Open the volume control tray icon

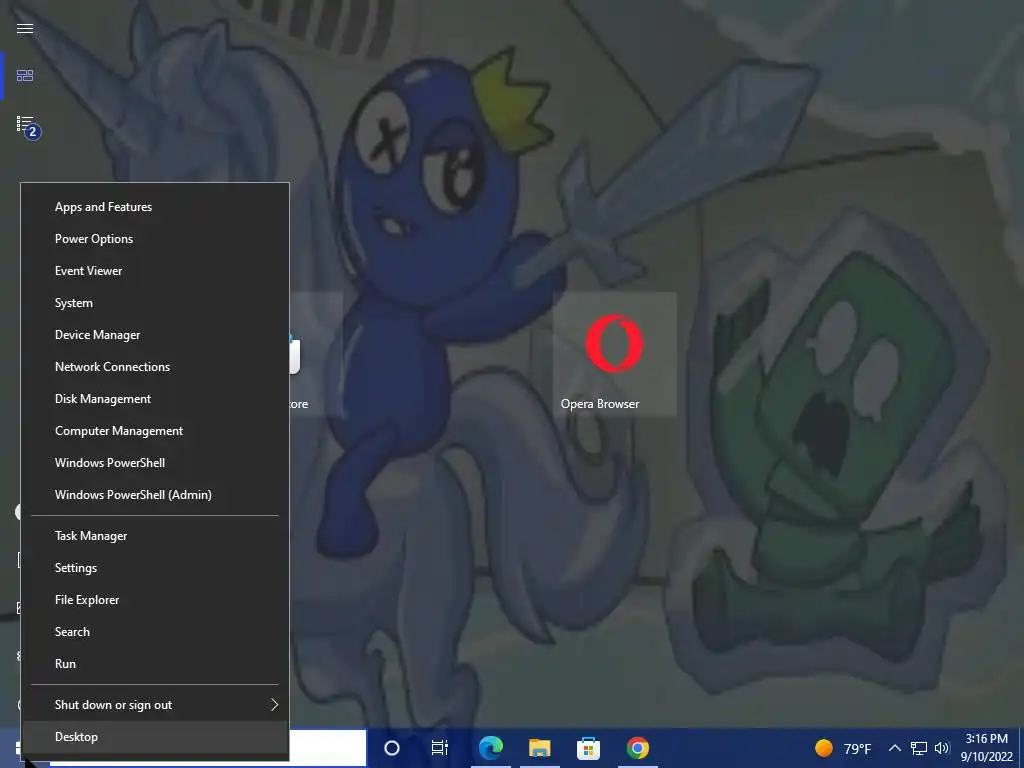pyautogui.click(x=942, y=748)
